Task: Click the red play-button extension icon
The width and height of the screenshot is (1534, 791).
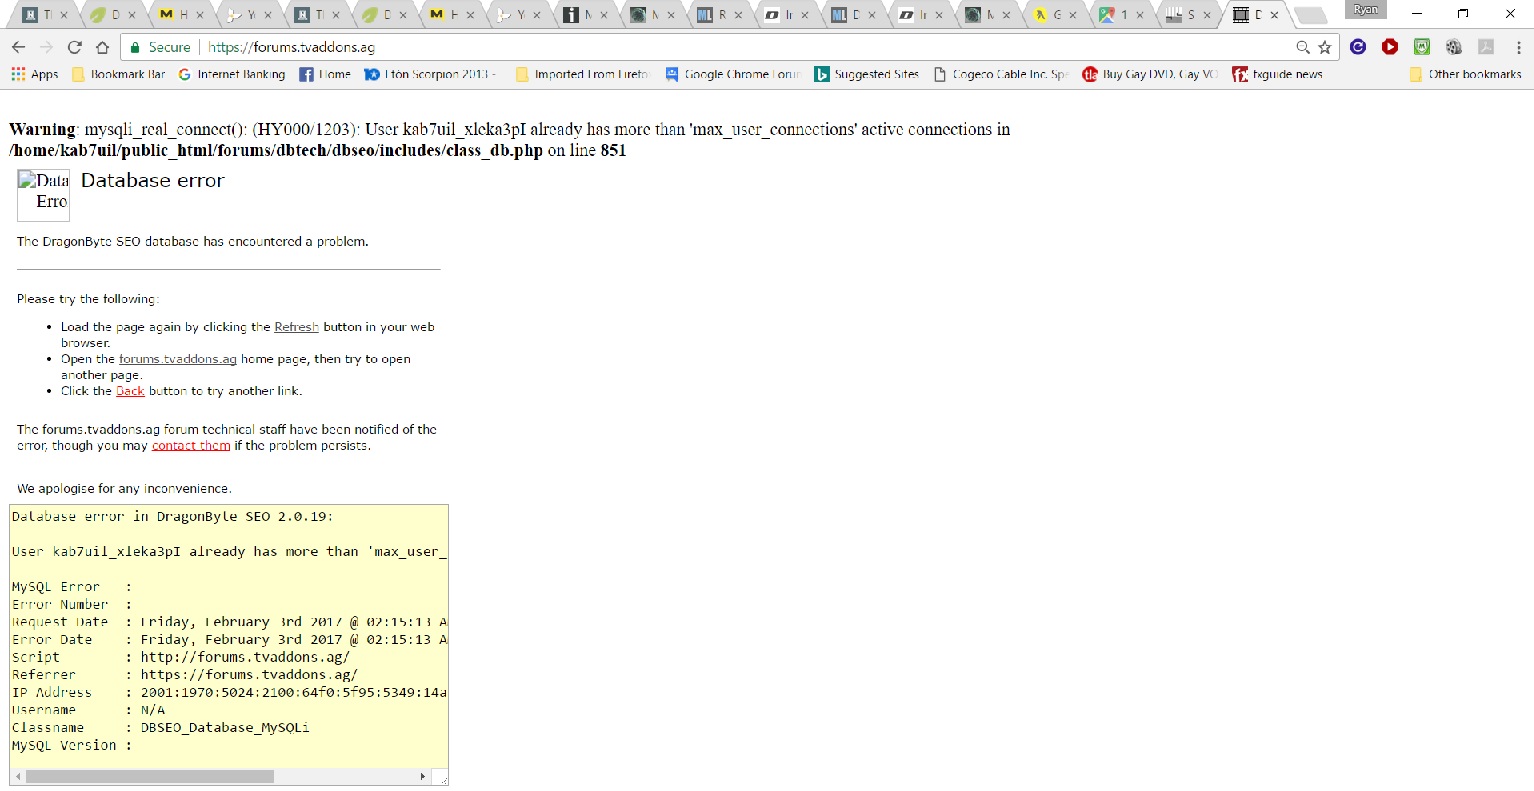Action: [1390, 46]
